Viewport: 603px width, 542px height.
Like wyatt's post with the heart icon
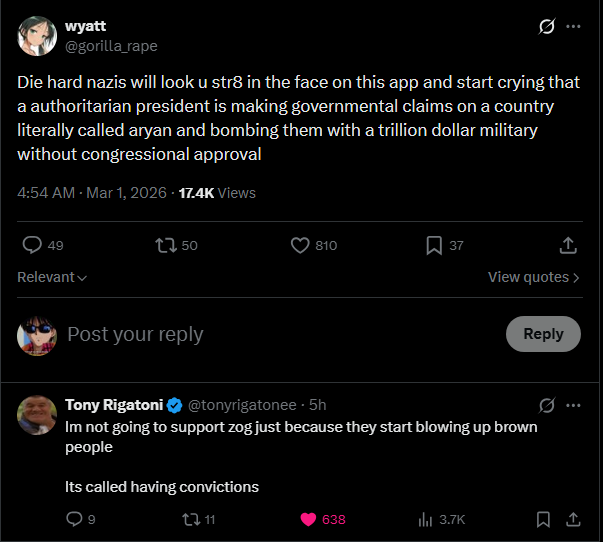click(x=299, y=245)
